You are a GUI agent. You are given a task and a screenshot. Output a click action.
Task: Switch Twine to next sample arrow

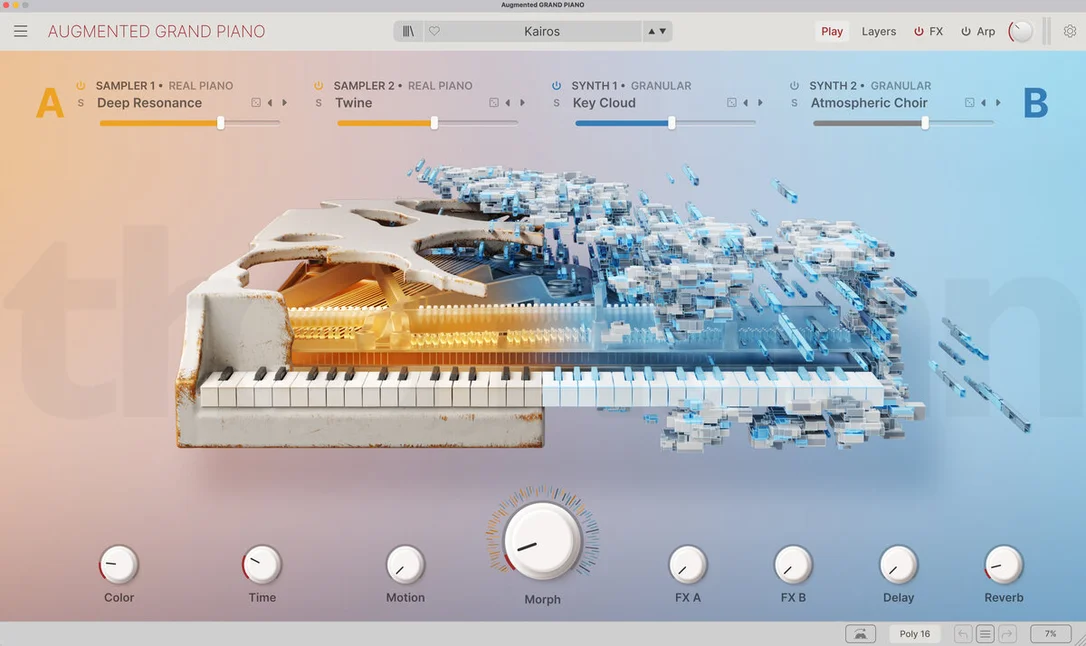(522, 102)
